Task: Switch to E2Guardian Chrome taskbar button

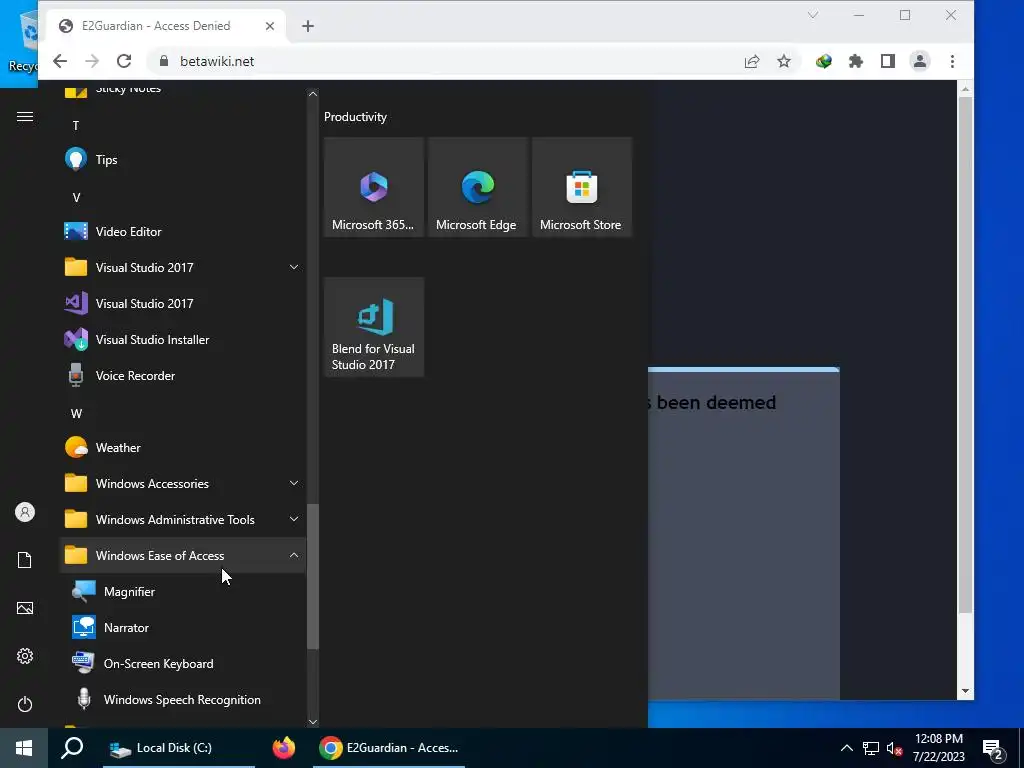Action: 389,748
